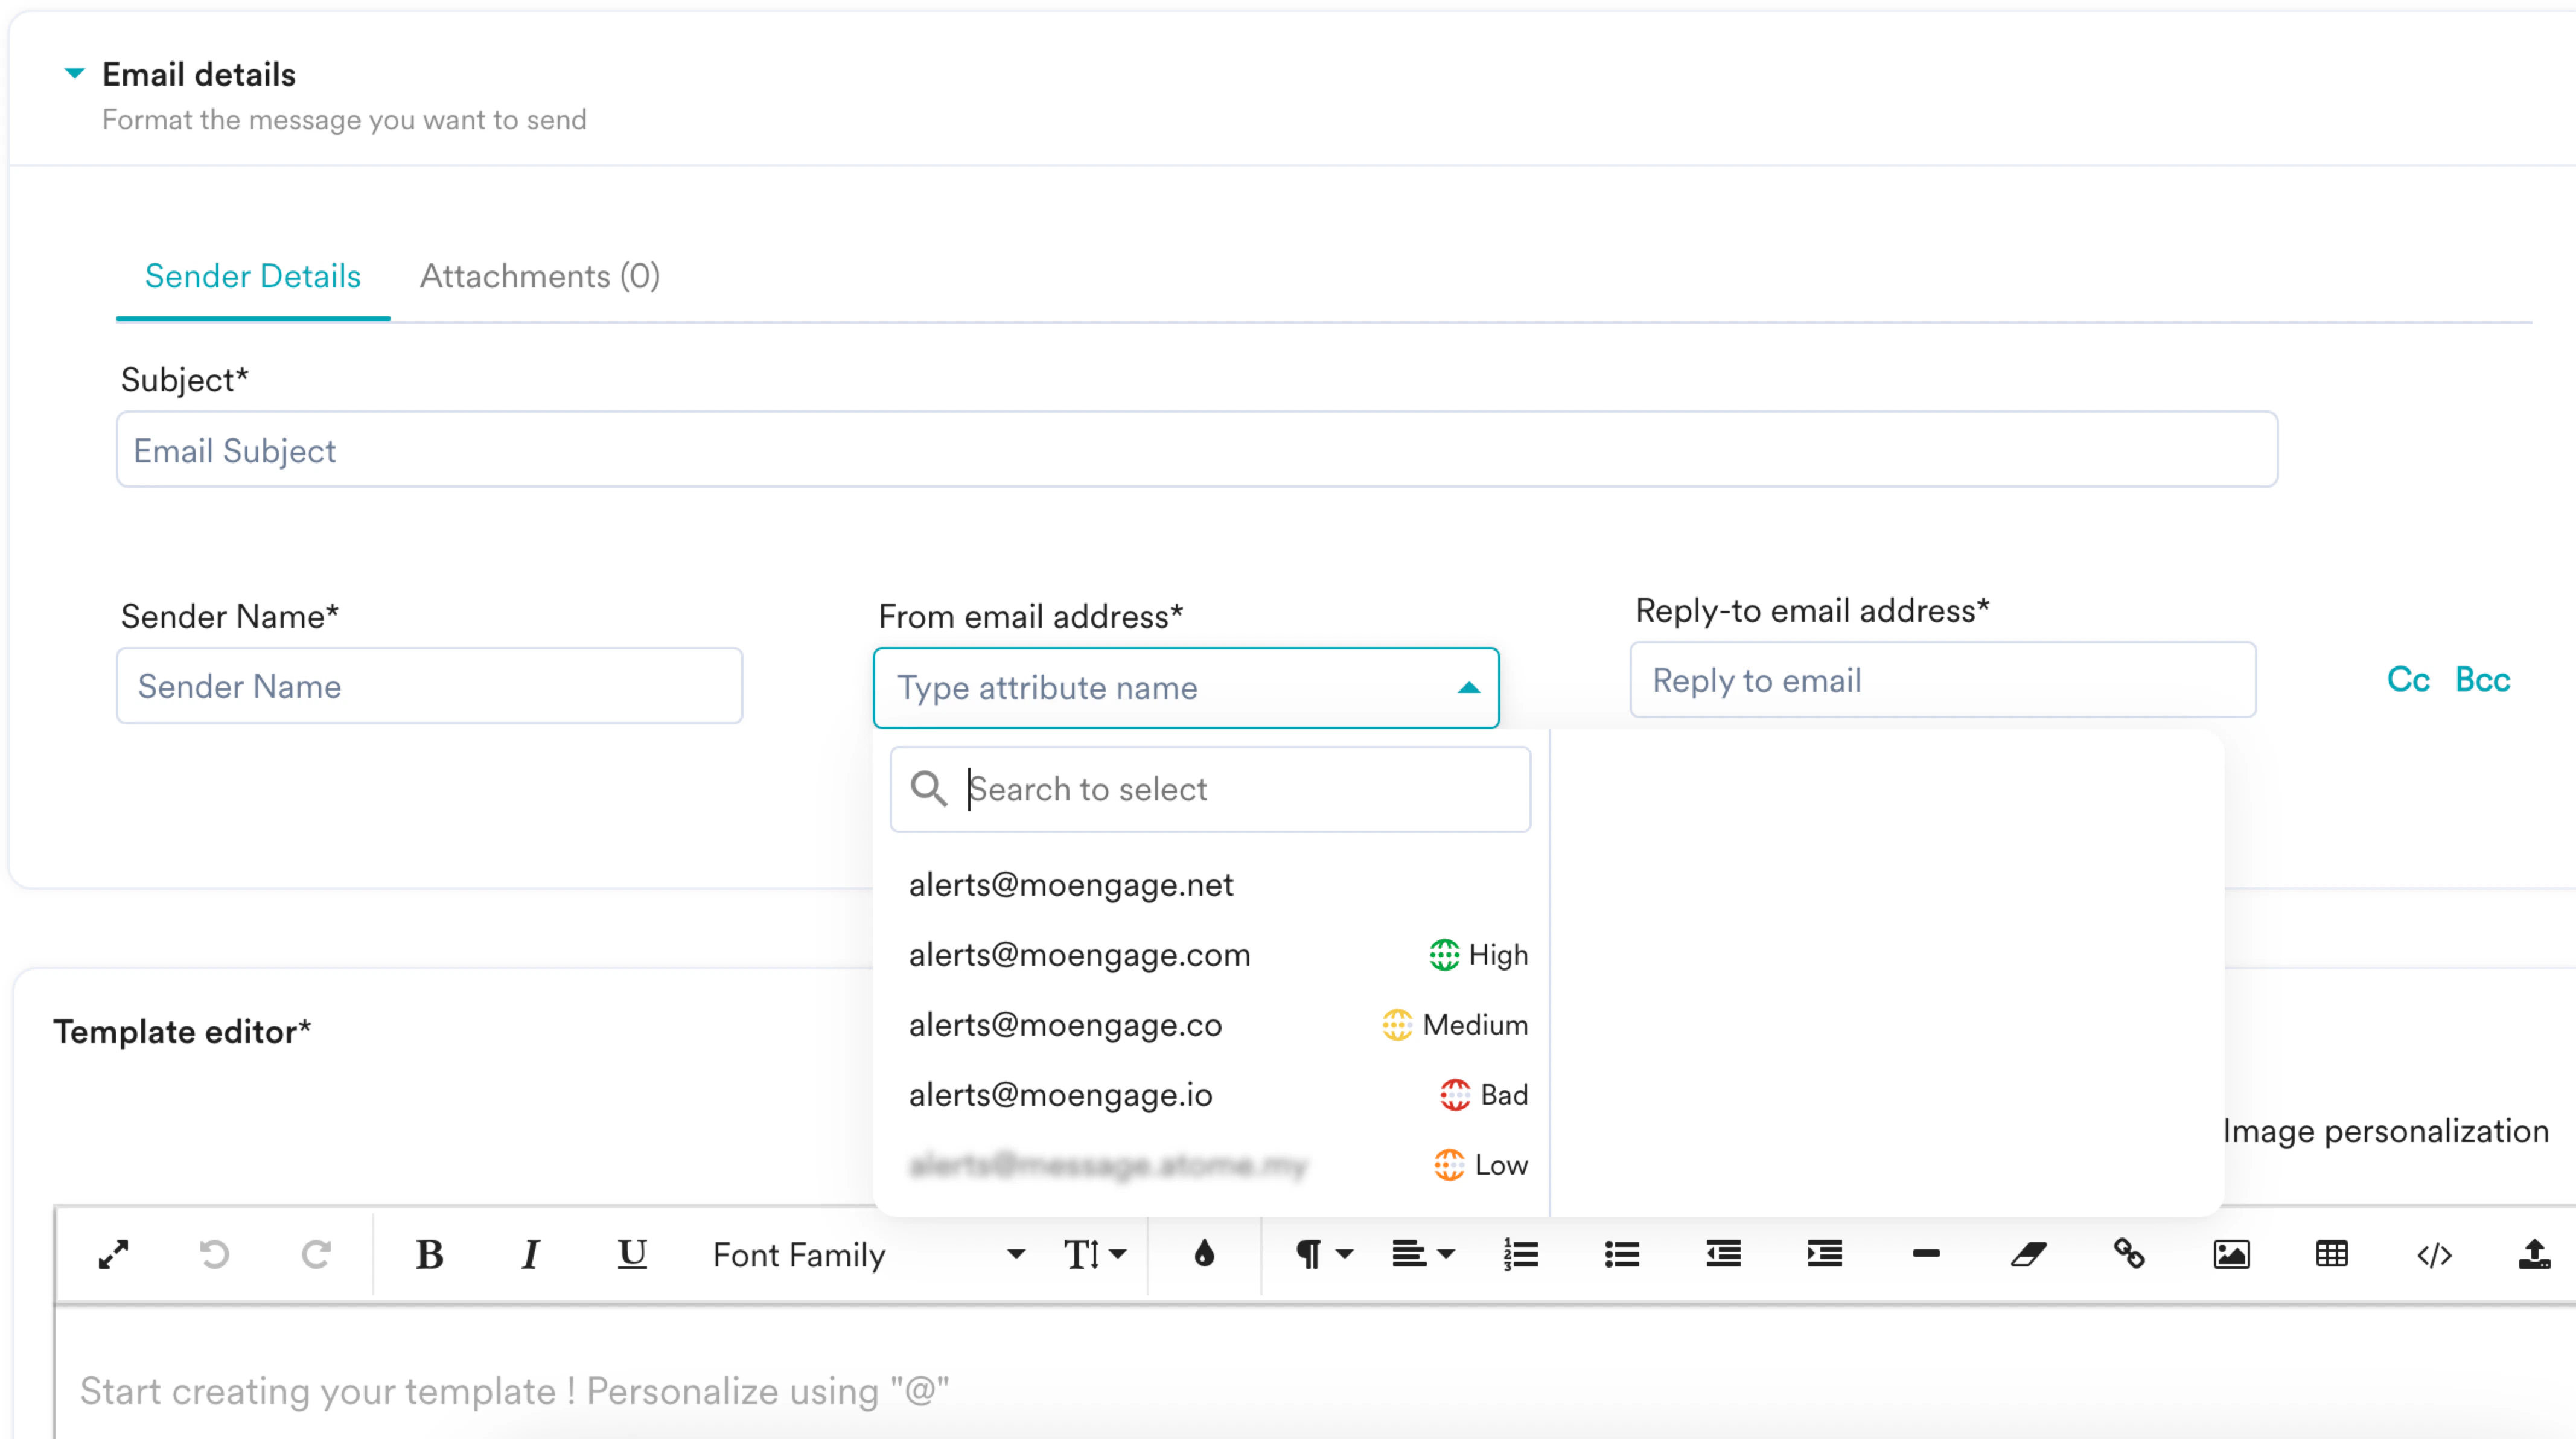This screenshot has height=1439, width=2576.
Task: Collapse the From email address dropdown
Action: click(x=1468, y=688)
